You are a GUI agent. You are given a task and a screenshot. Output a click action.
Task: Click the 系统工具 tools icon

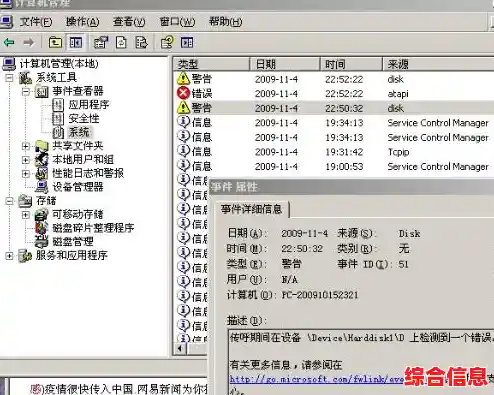tap(26, 77)
